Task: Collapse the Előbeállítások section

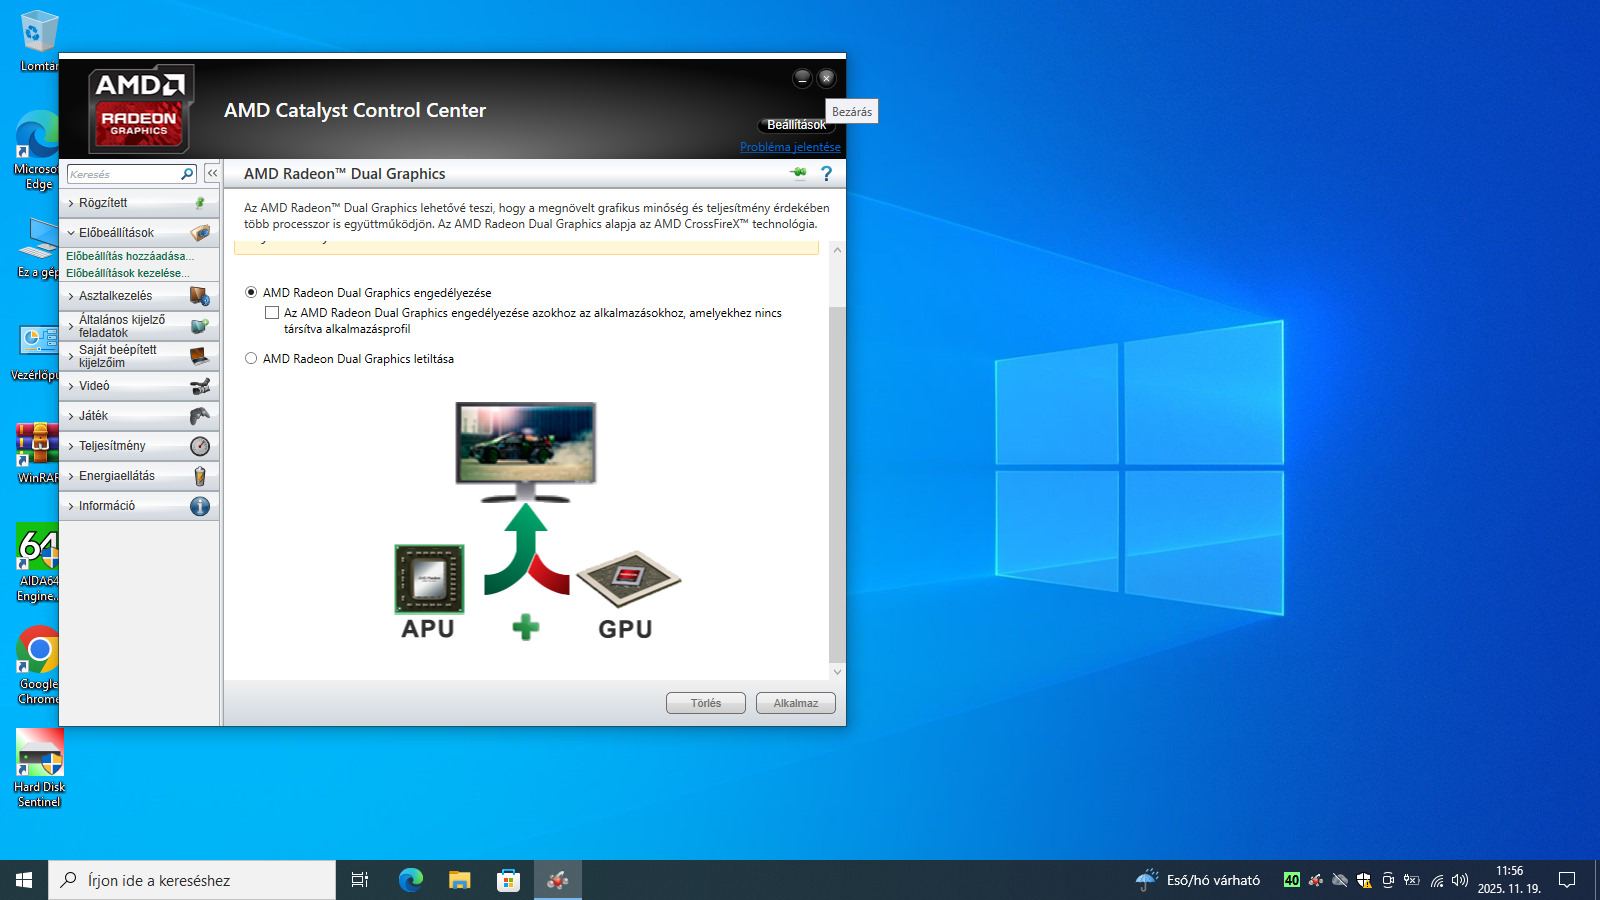Action: (139, 233)
